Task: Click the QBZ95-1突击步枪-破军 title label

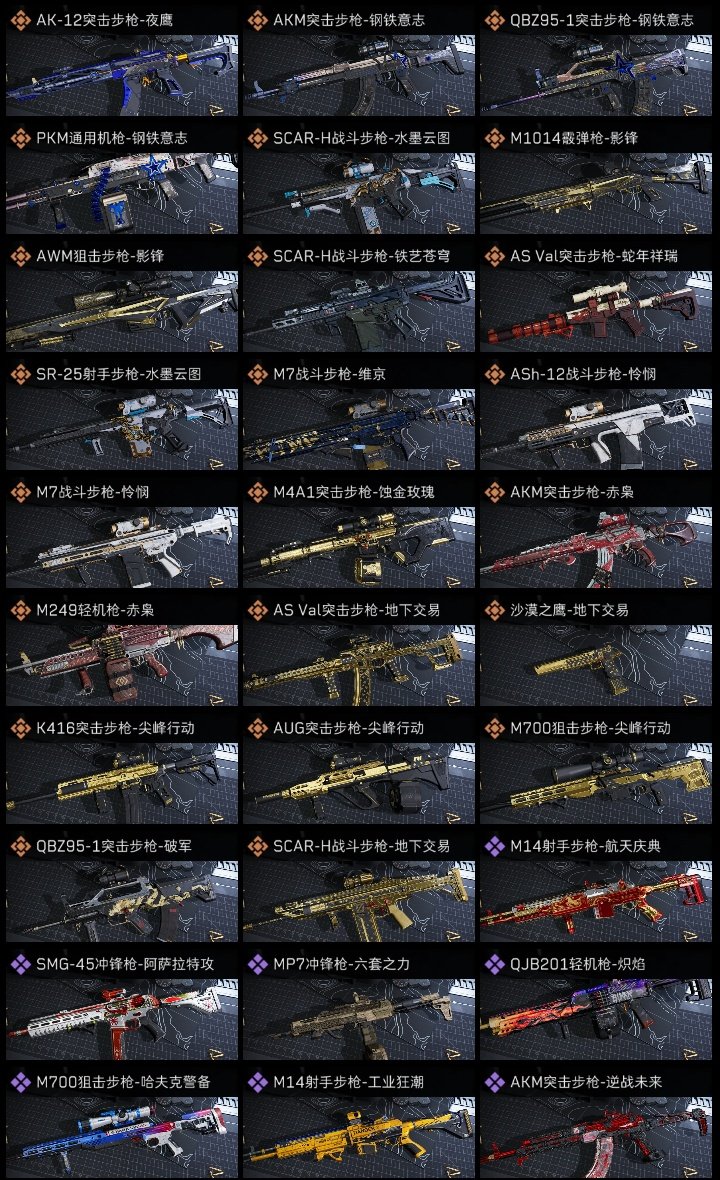Action: [x=114, y=846]
